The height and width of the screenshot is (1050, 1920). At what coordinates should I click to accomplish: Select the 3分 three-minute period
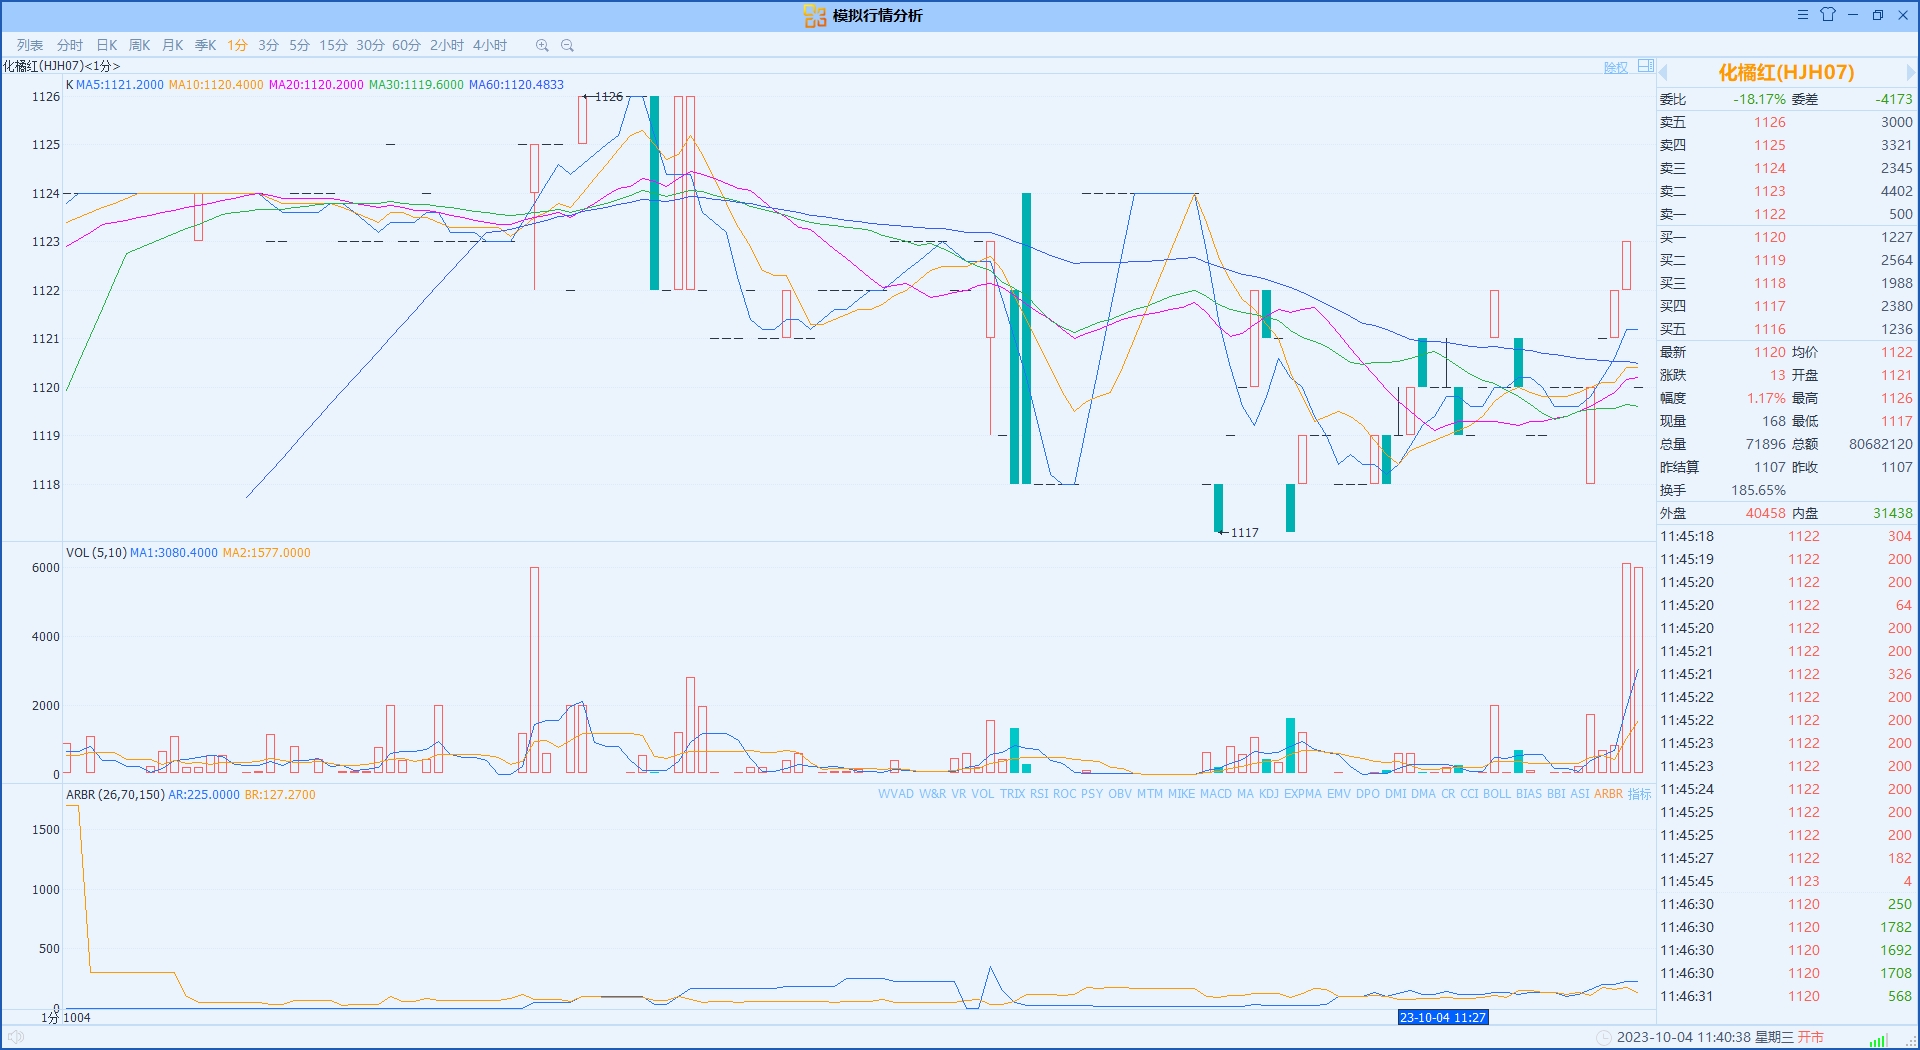[x=268, y=45]
